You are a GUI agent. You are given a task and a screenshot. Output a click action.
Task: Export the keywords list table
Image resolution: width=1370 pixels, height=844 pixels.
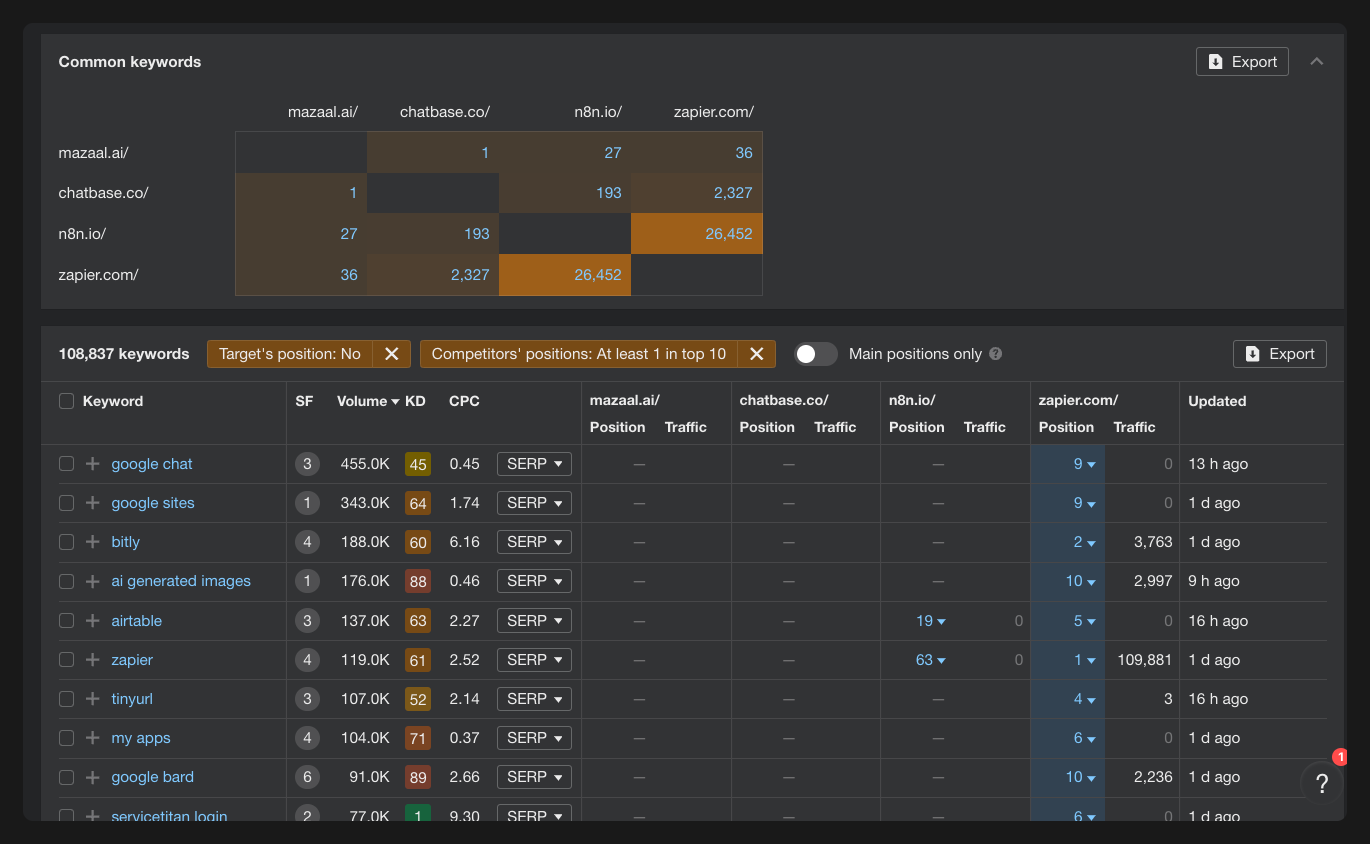(x=1280, y=354)
